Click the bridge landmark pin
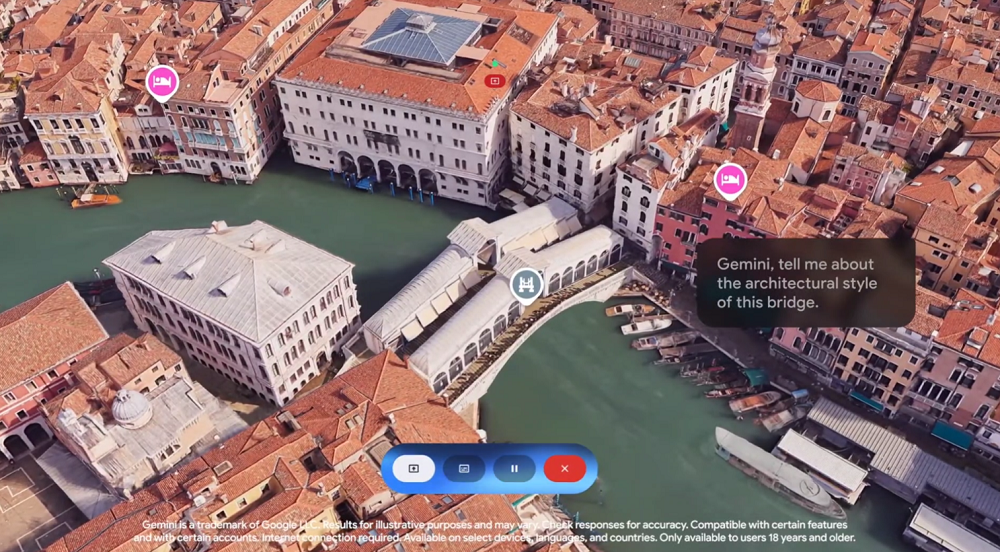This screenshot has width=1000, height=552. pyautogui.click(x=526, y=285)
